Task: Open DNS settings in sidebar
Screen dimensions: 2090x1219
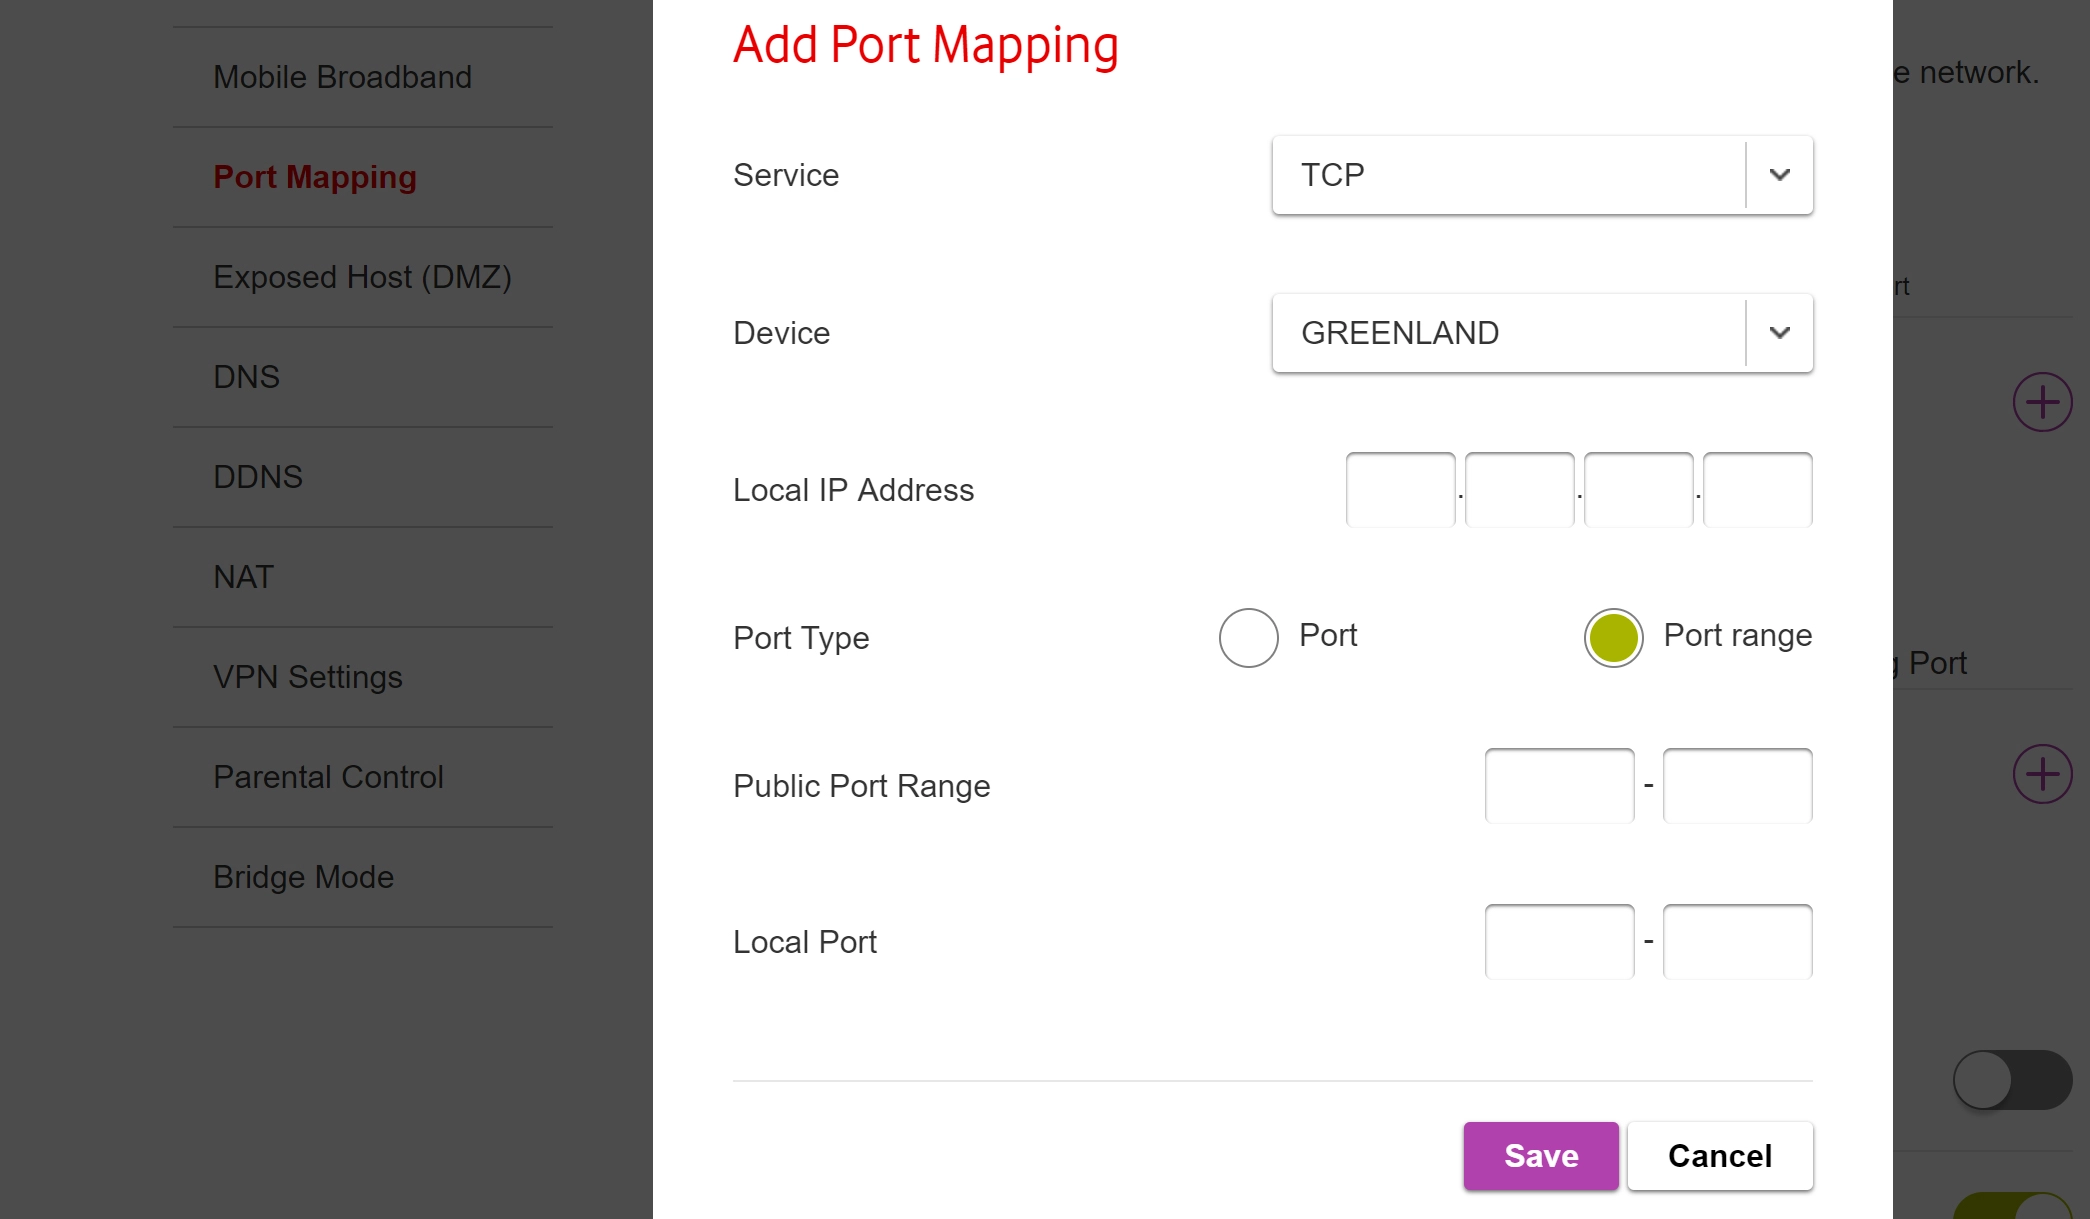Action: (246, 377)
